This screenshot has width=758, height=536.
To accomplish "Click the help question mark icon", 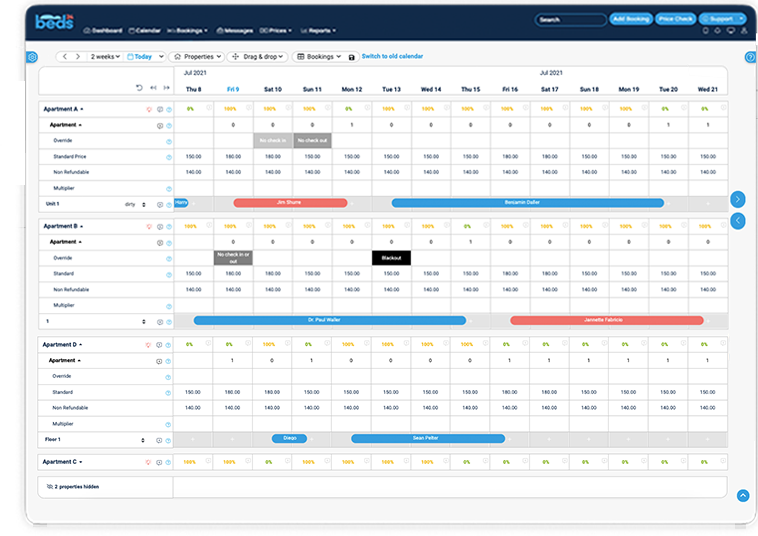I will tap(750, 57).
